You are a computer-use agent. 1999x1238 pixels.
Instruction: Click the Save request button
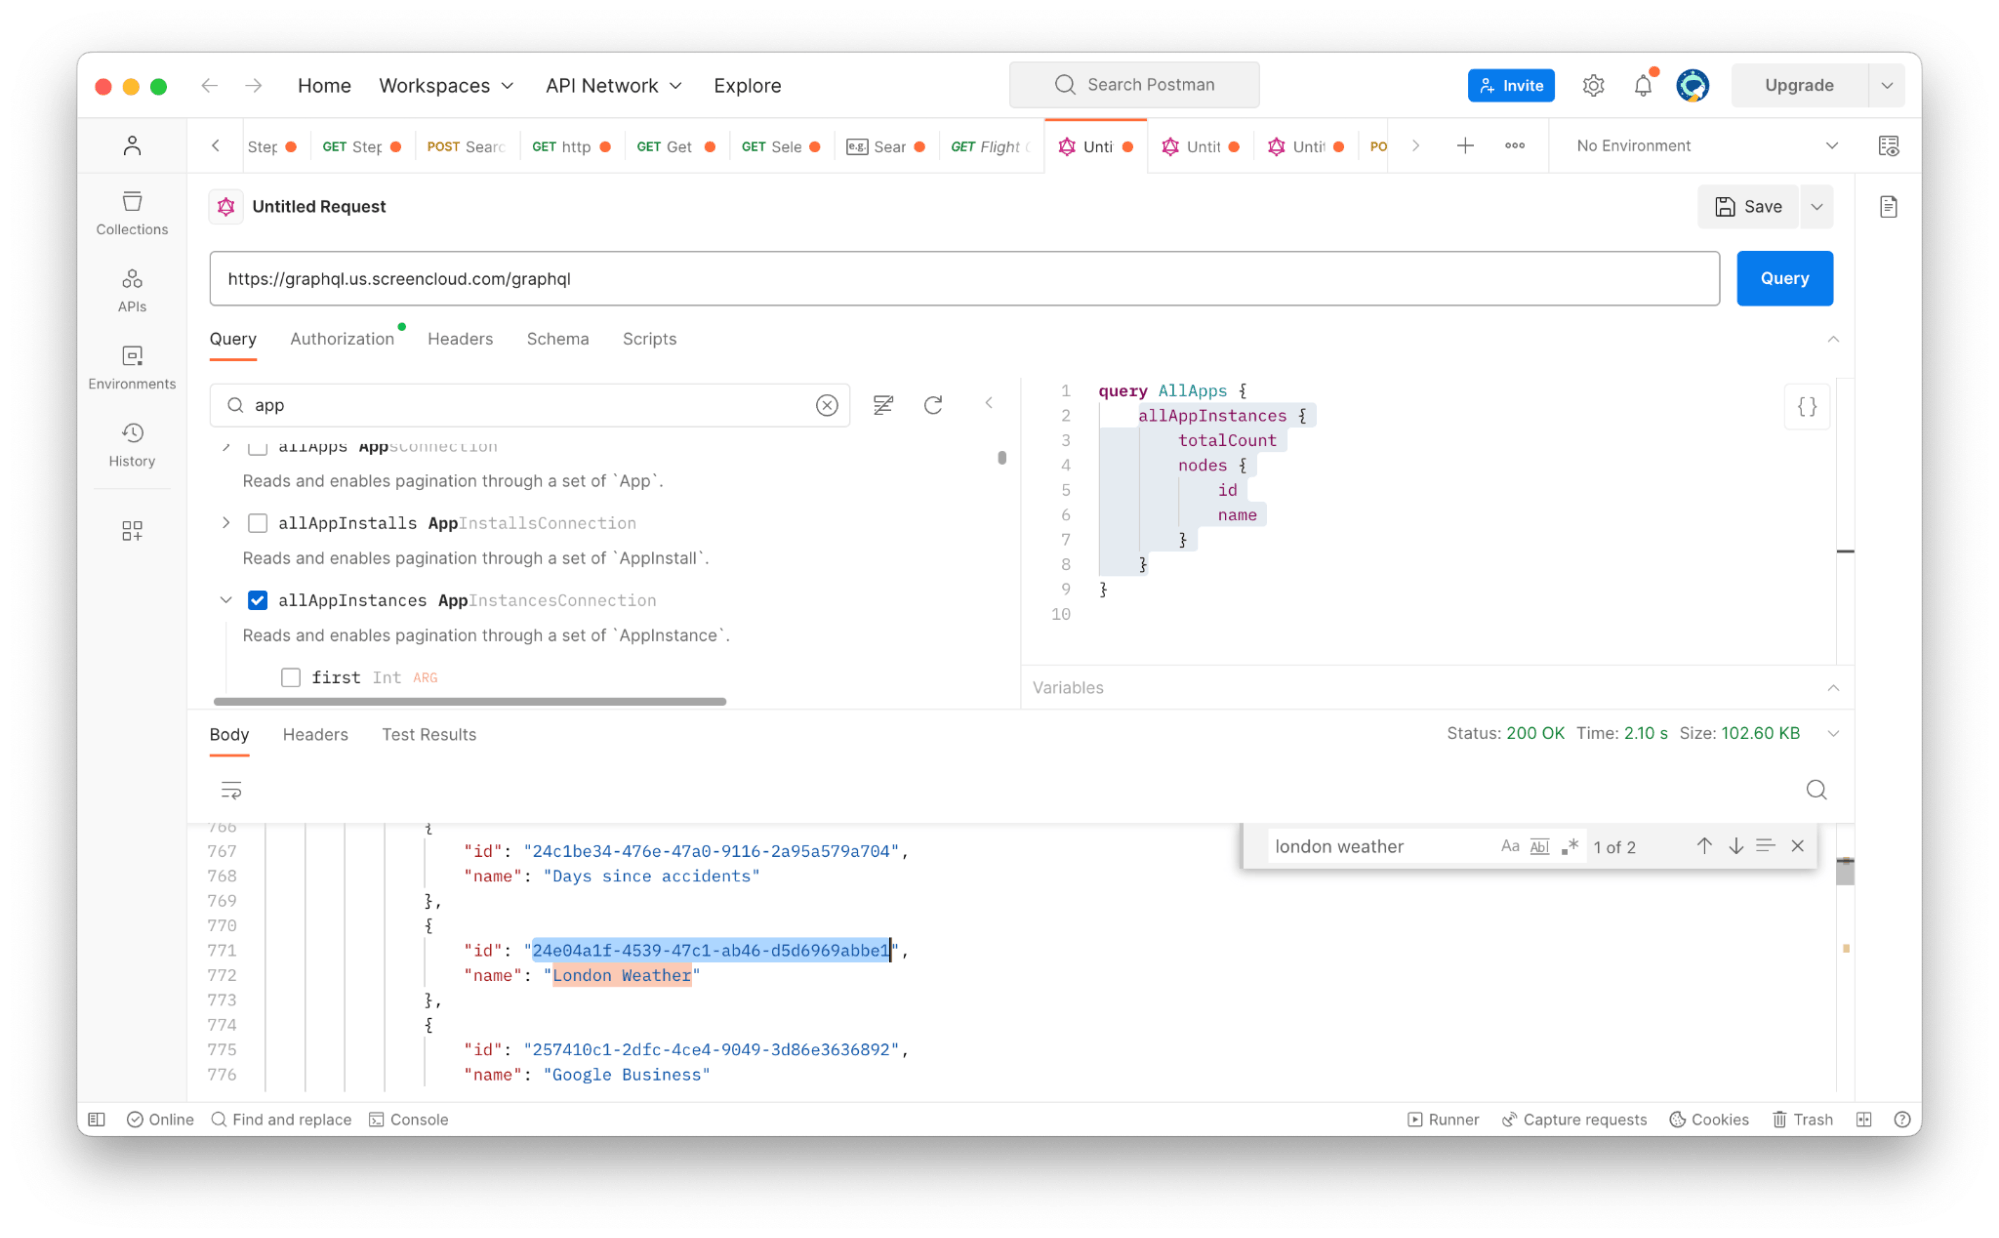(x=1747, y=207)
